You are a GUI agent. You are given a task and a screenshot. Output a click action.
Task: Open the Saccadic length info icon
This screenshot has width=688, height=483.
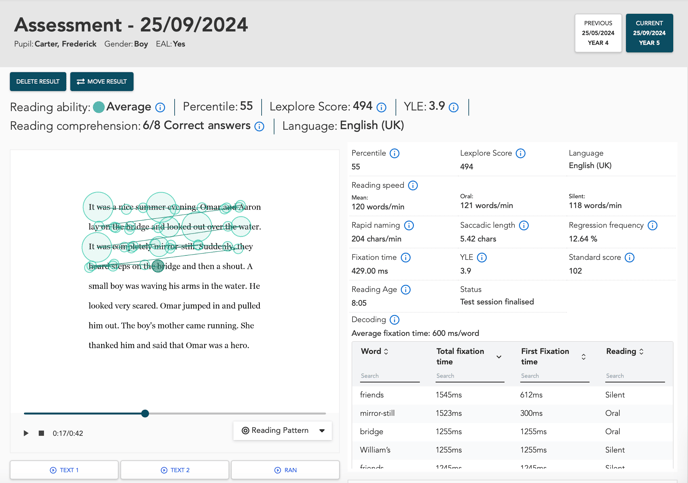pos(524,225)
